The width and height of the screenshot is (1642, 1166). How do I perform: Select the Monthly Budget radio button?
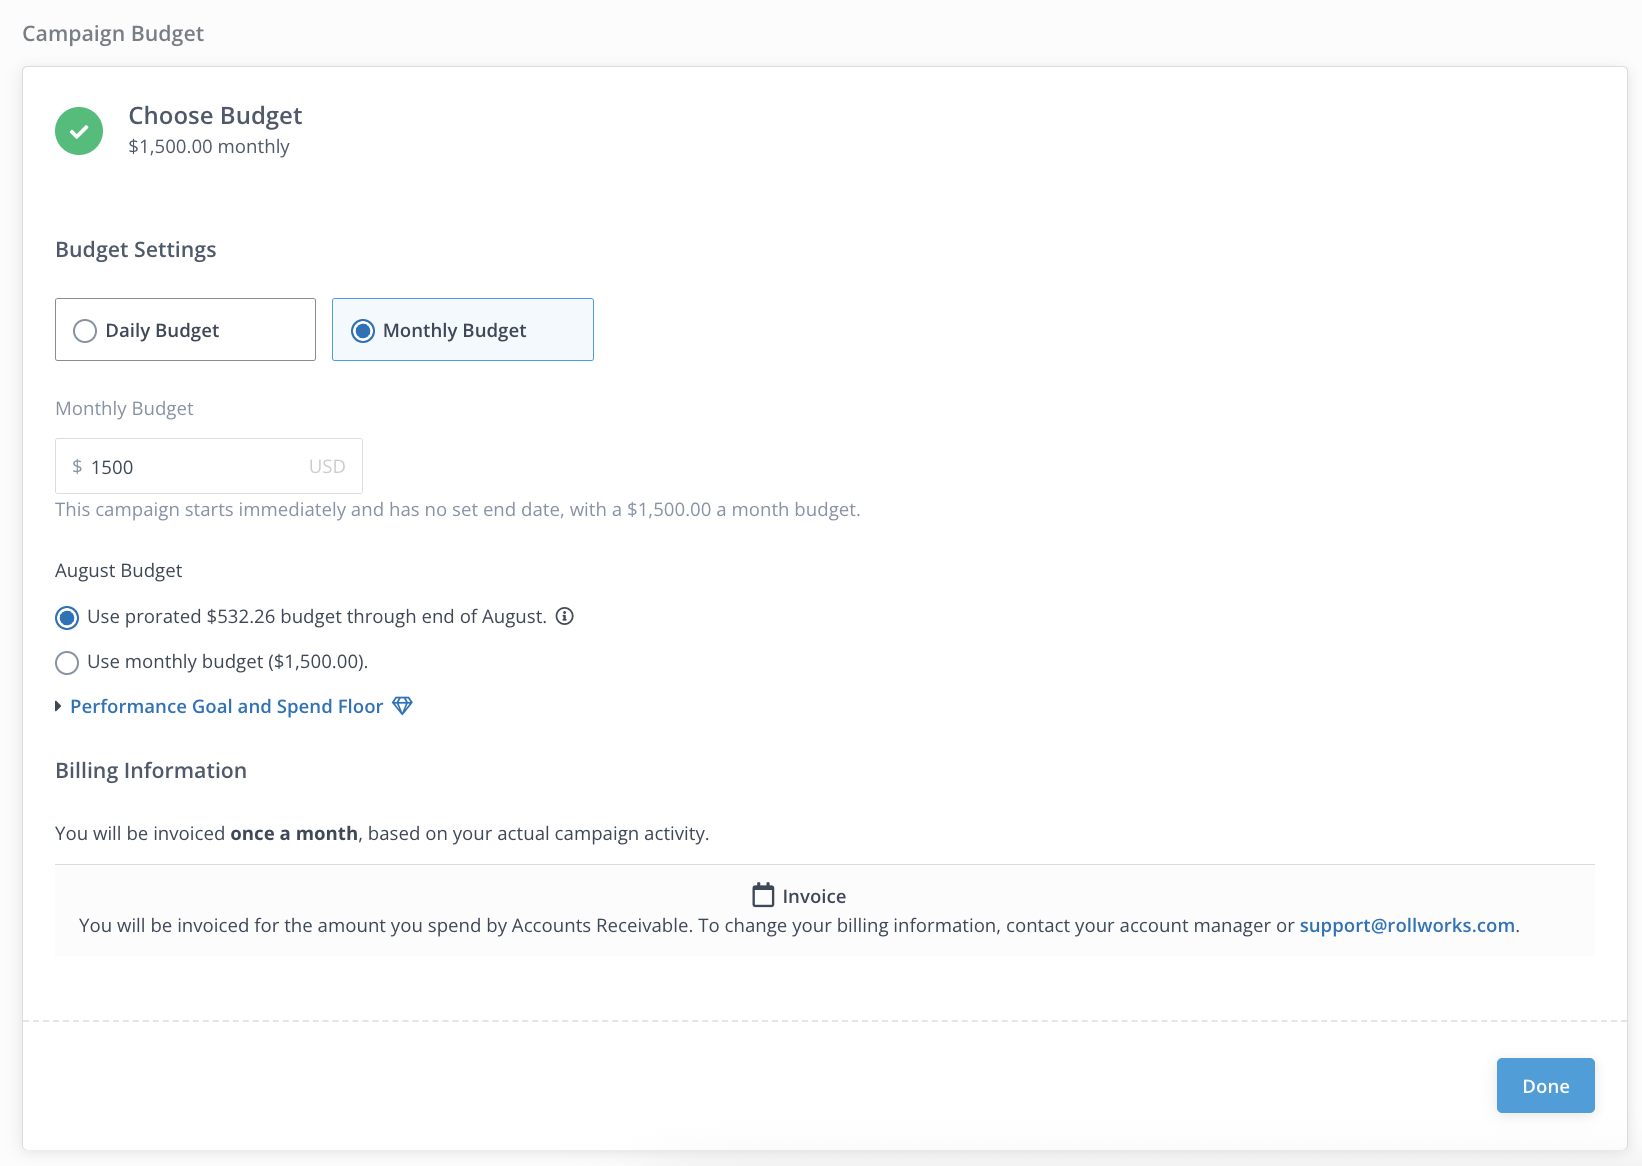363,331
